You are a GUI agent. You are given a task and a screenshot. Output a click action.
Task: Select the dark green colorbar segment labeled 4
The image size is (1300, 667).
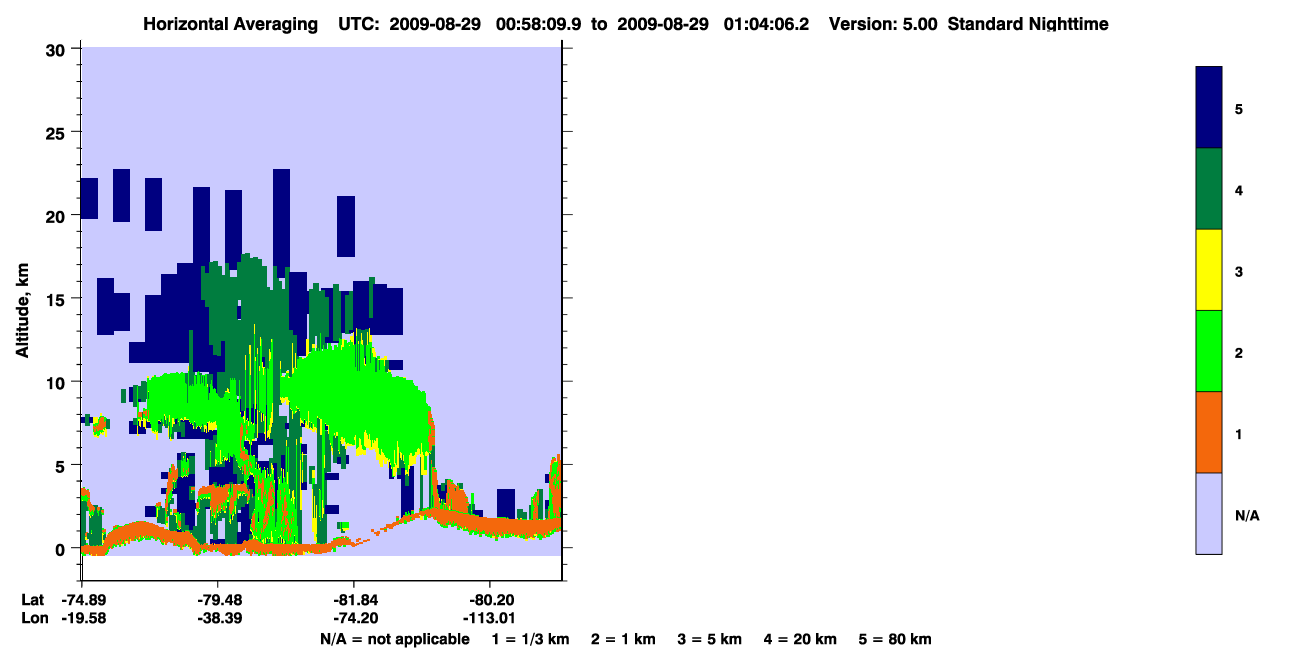1209,189
